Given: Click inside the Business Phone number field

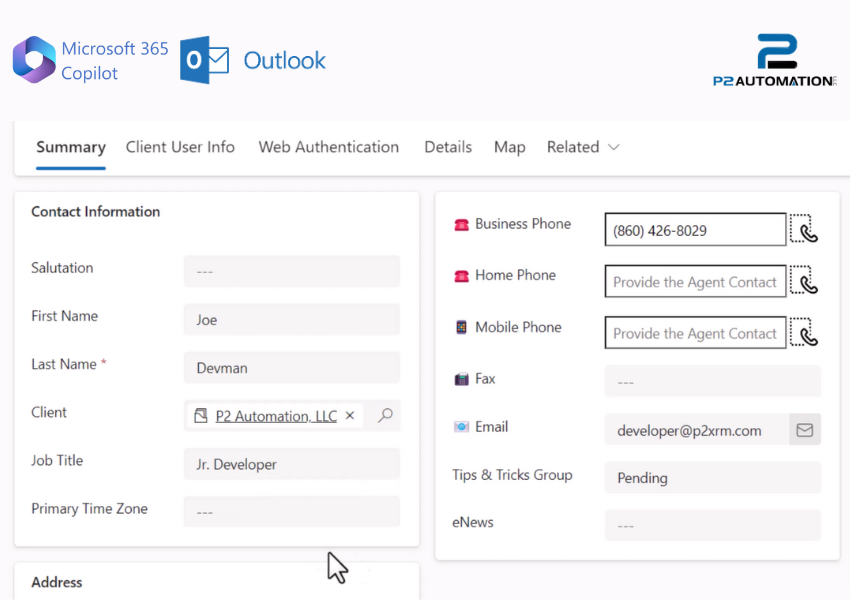Looking at the screenshot, I should tap(695, 229).
